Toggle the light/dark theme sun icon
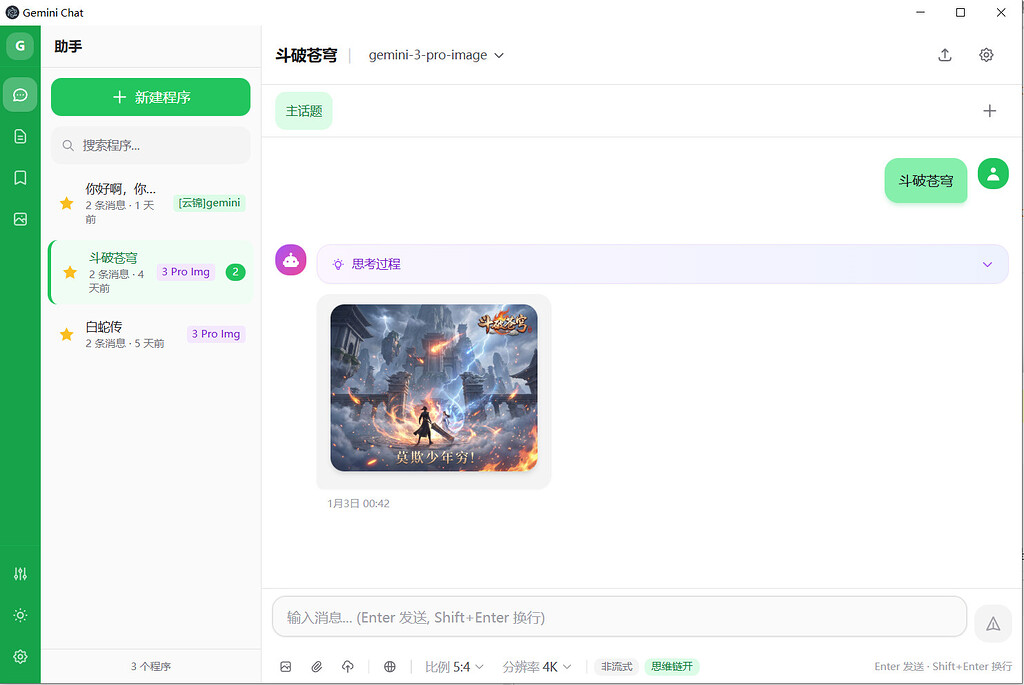The width and height of the screenshot is (1024, 685). click(x=20, y=615)
